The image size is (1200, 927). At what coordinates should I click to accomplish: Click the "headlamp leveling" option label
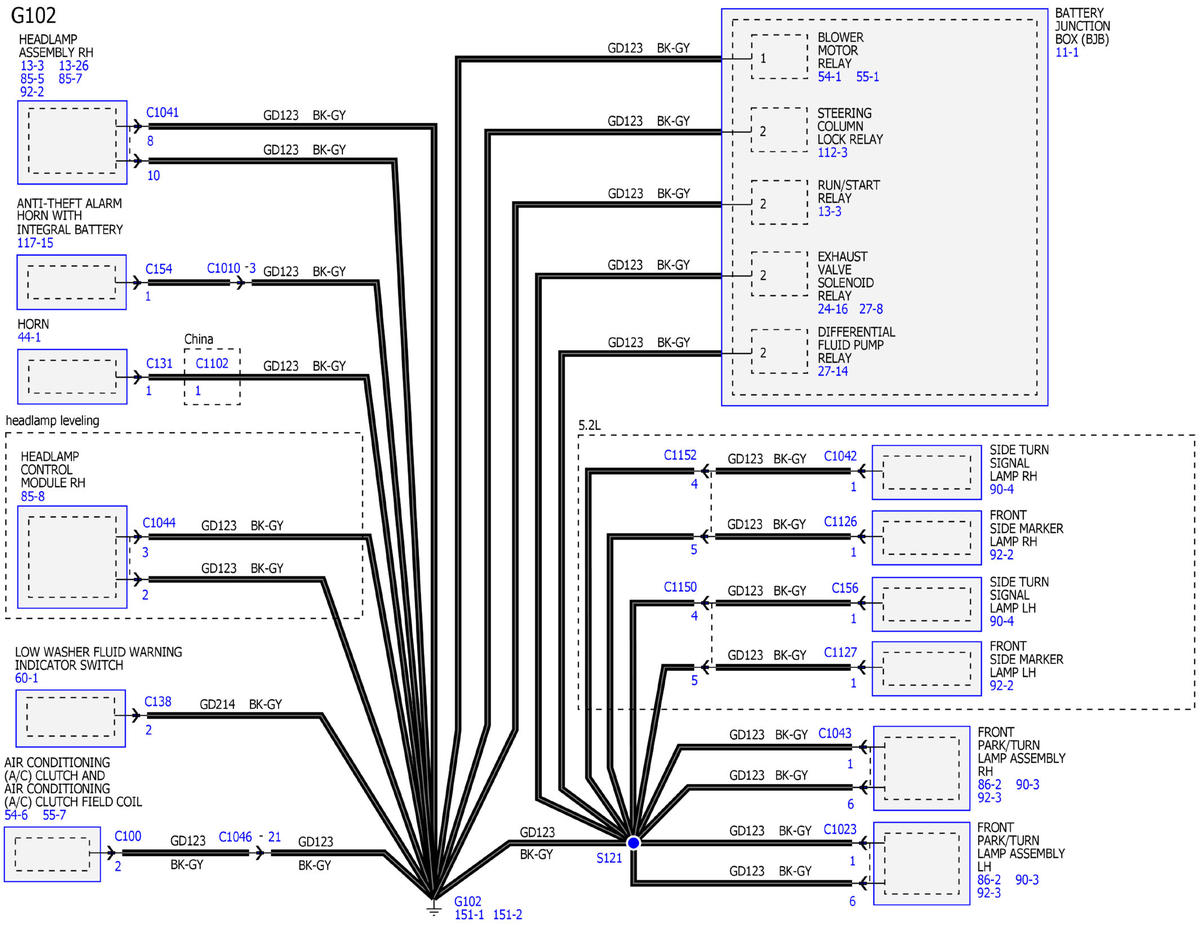click(53, 421)
